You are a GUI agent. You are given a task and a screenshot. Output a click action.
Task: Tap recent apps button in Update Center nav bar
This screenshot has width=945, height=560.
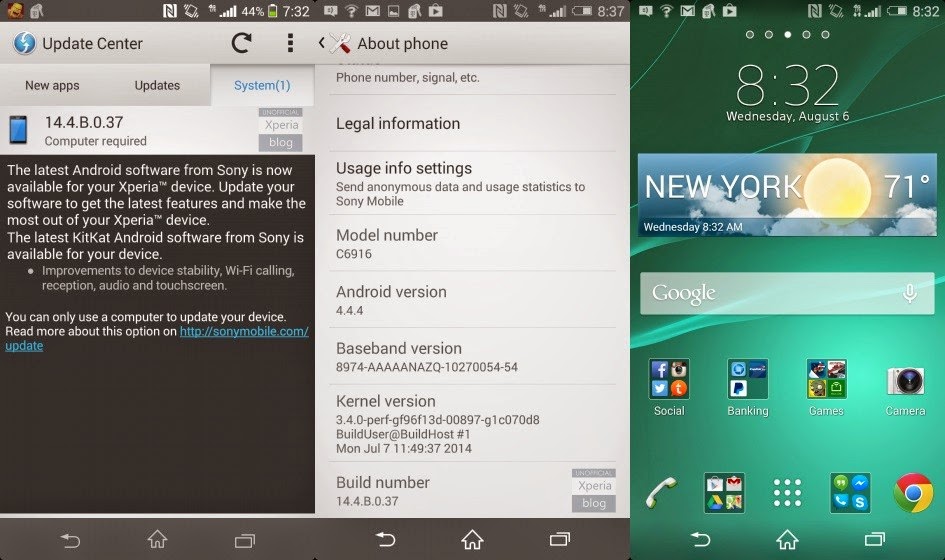tap(245, 541)
